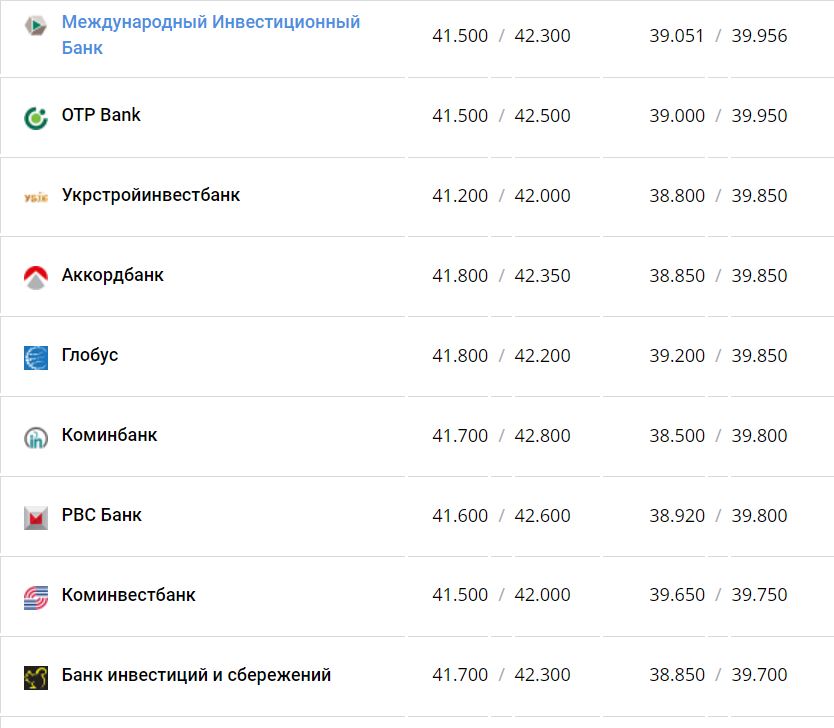This screenshot has width=834, height=728.
Task: Open the Коминбанк bank page
Action: pos(109,435)
